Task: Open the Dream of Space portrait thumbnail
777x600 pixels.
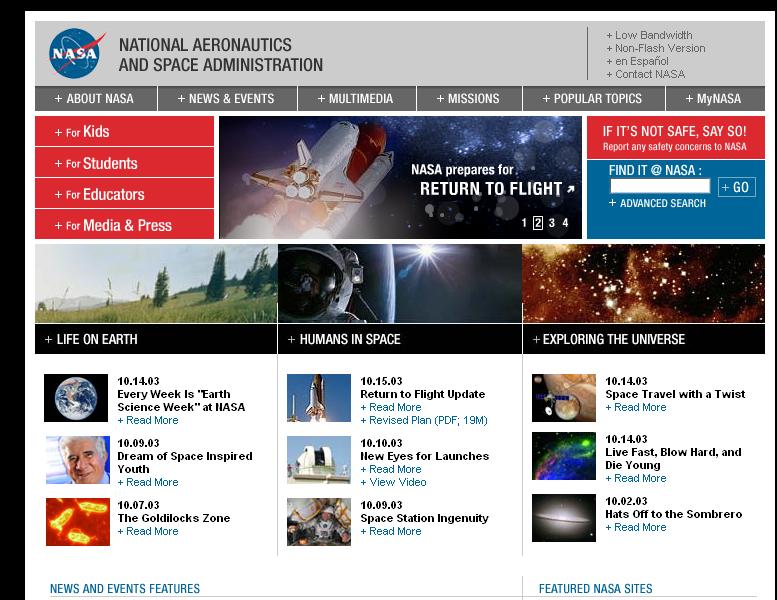Action: 77,460
